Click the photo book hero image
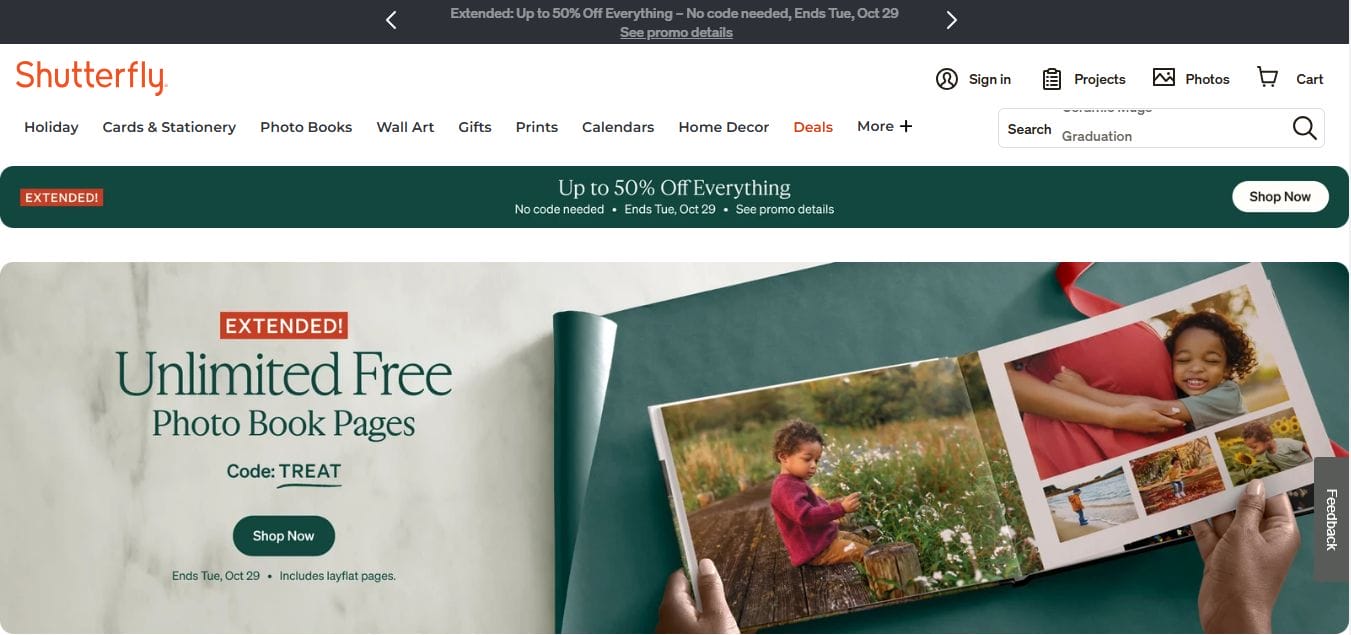The height and width of the screenshot is (635, 1351). pos(952,447)
